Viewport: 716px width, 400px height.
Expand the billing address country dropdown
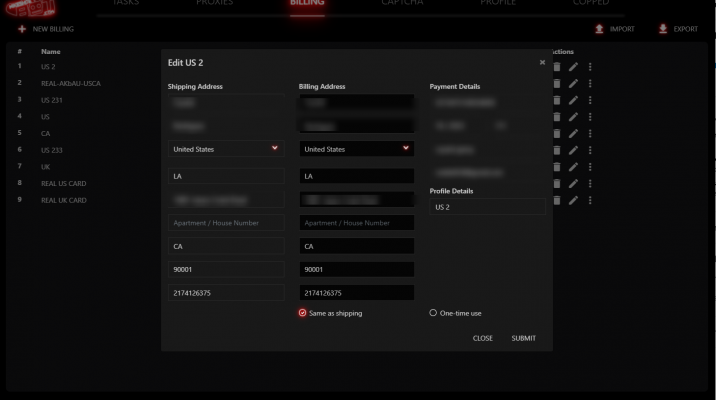356,149
